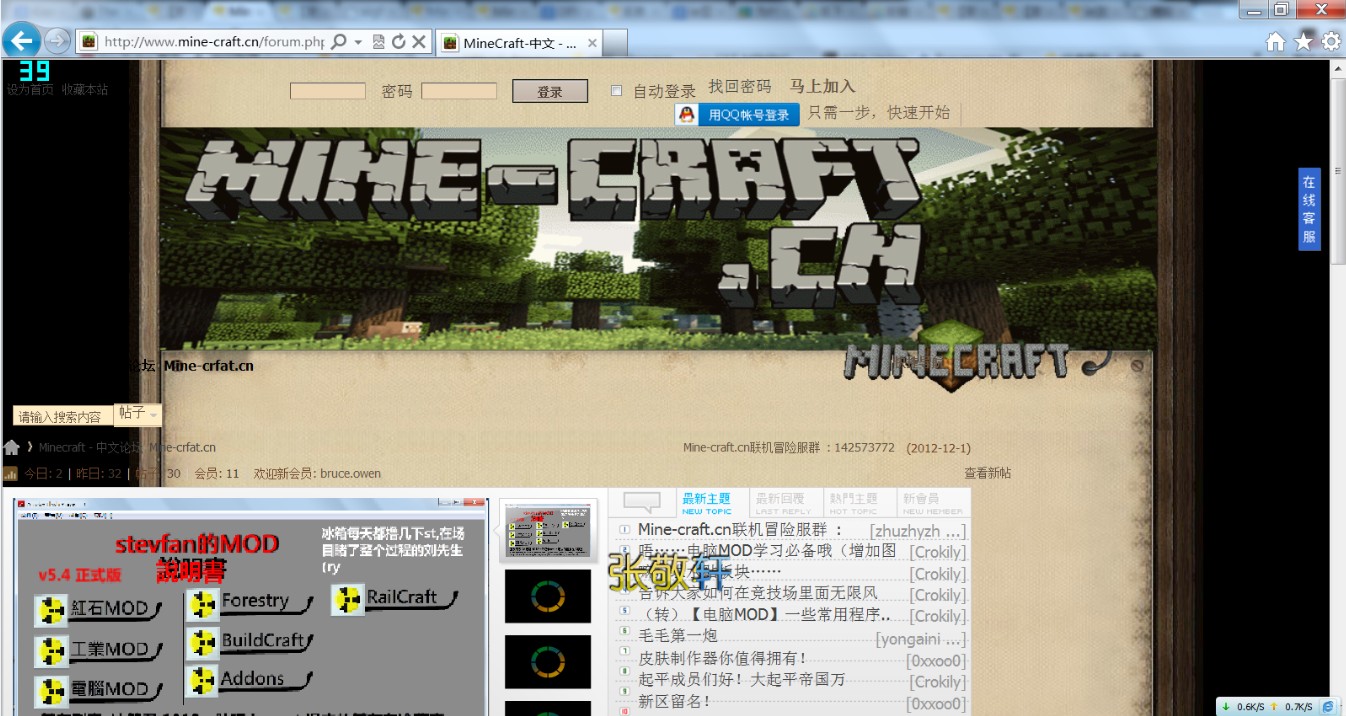Screen dimensions: 1346x716
Task: Open the browser Home icon
Action: (x=1275, y=42)
